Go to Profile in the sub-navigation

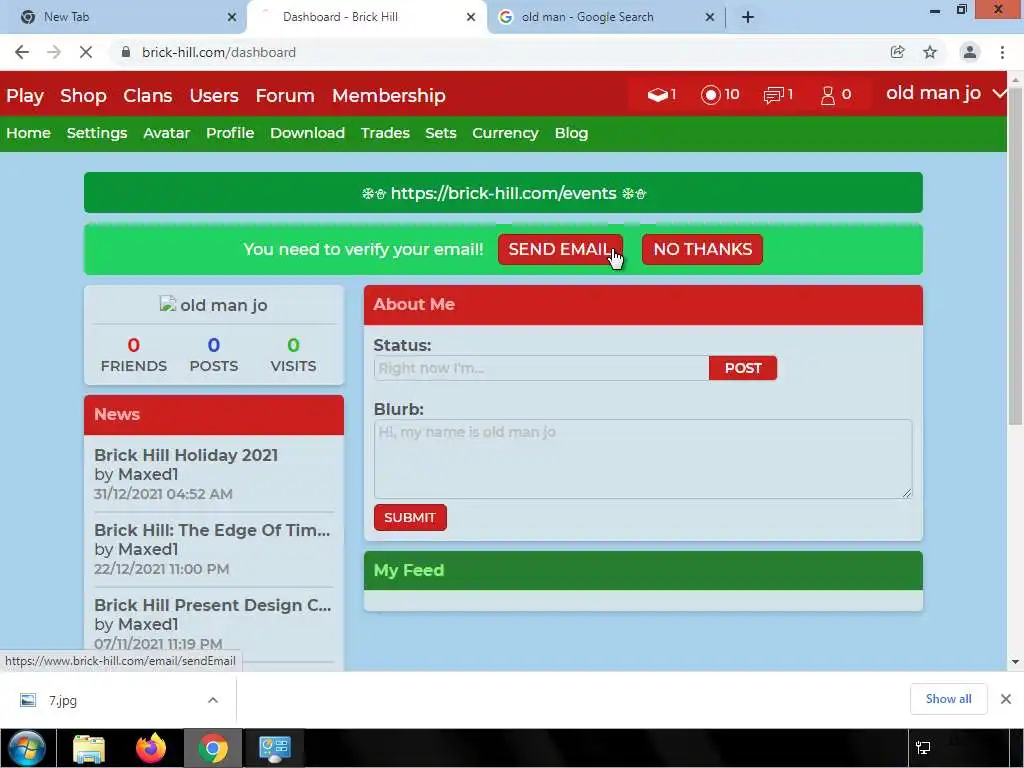230,133
